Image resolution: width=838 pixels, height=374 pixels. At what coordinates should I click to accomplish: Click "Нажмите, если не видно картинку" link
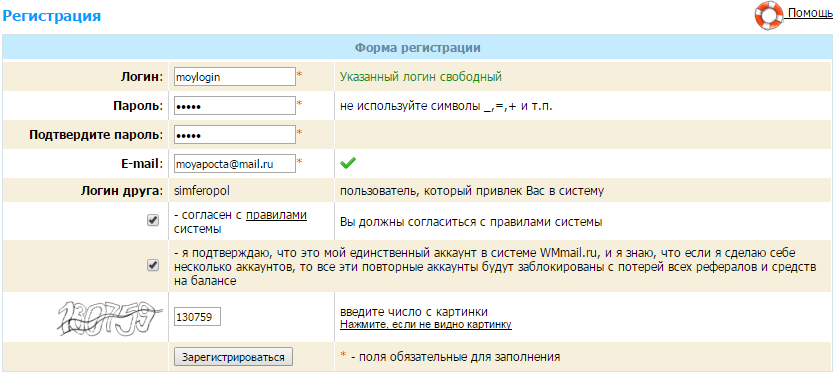[x=426, y=324]
